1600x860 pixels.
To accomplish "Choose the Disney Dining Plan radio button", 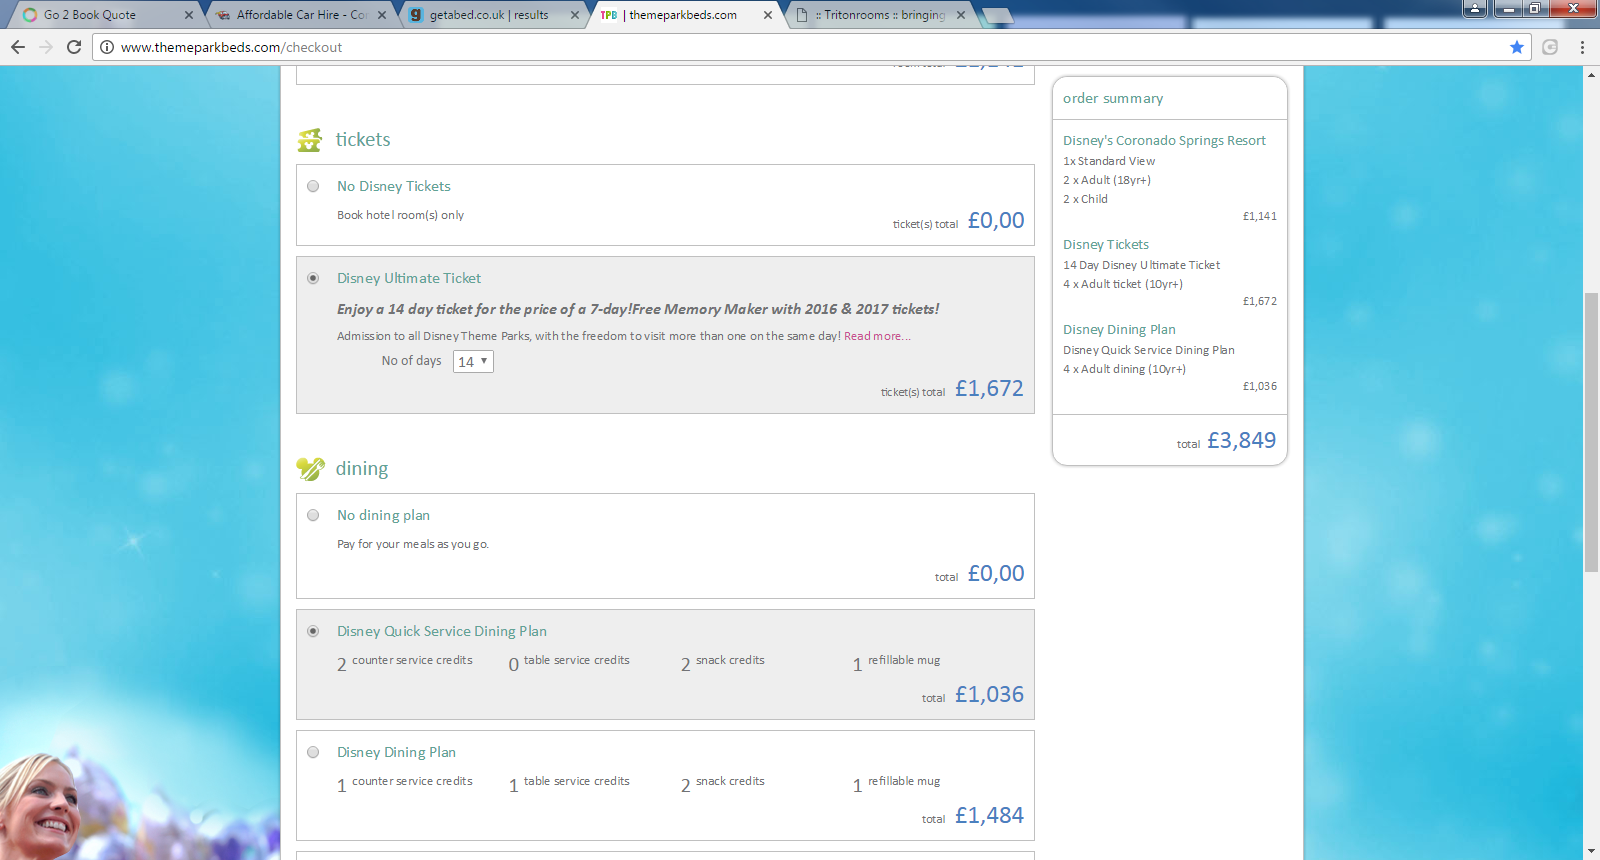I will [313, 752].
